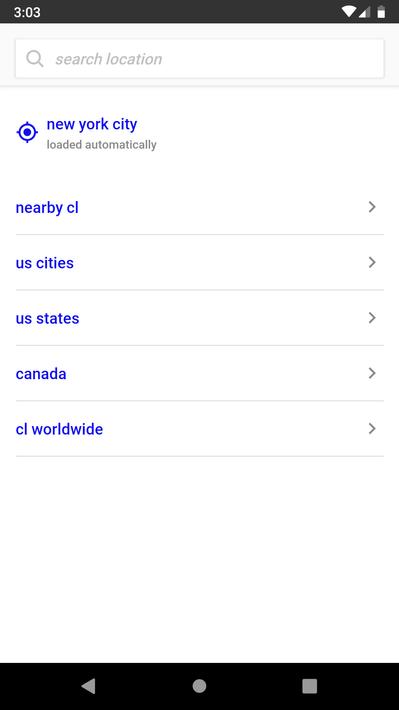Image resolution: width=399 pixels, height=710 pixels.
Task: Choose the canada entry
Action: coord(200,373)
